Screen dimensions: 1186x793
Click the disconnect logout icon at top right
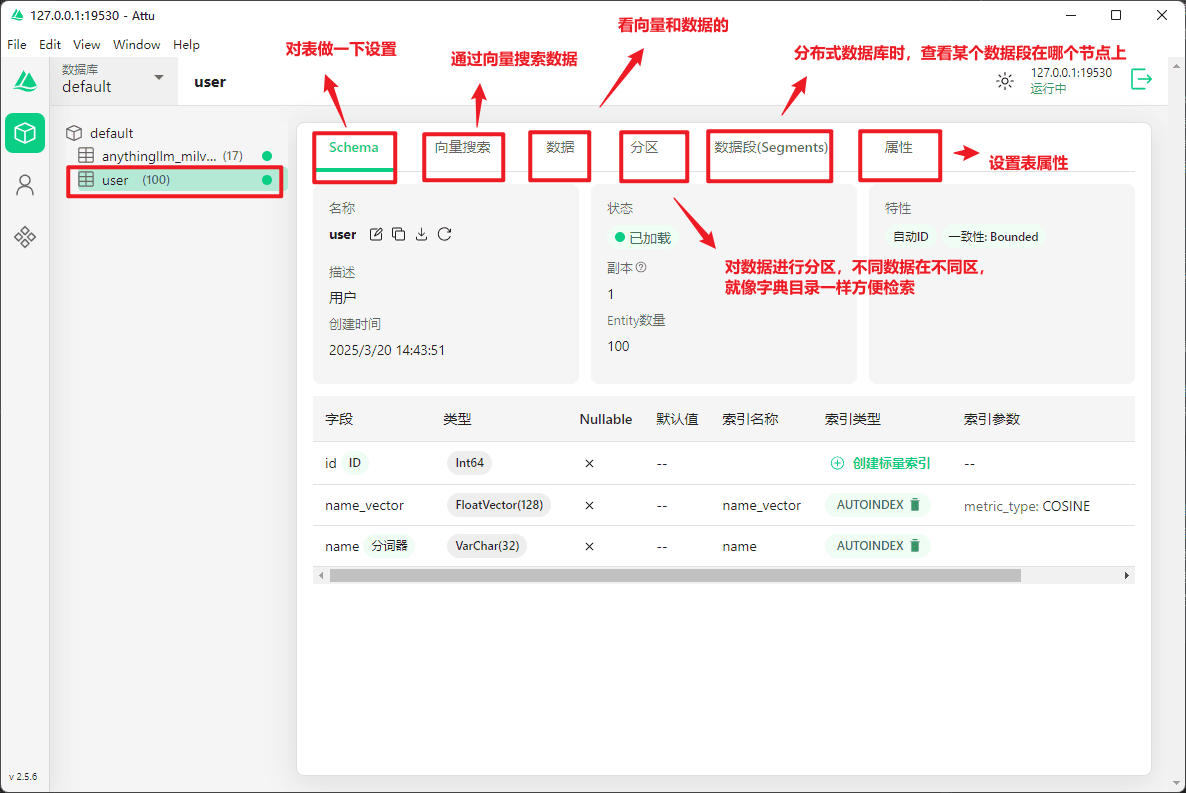pyautogui.click(x=1141, y=80)
